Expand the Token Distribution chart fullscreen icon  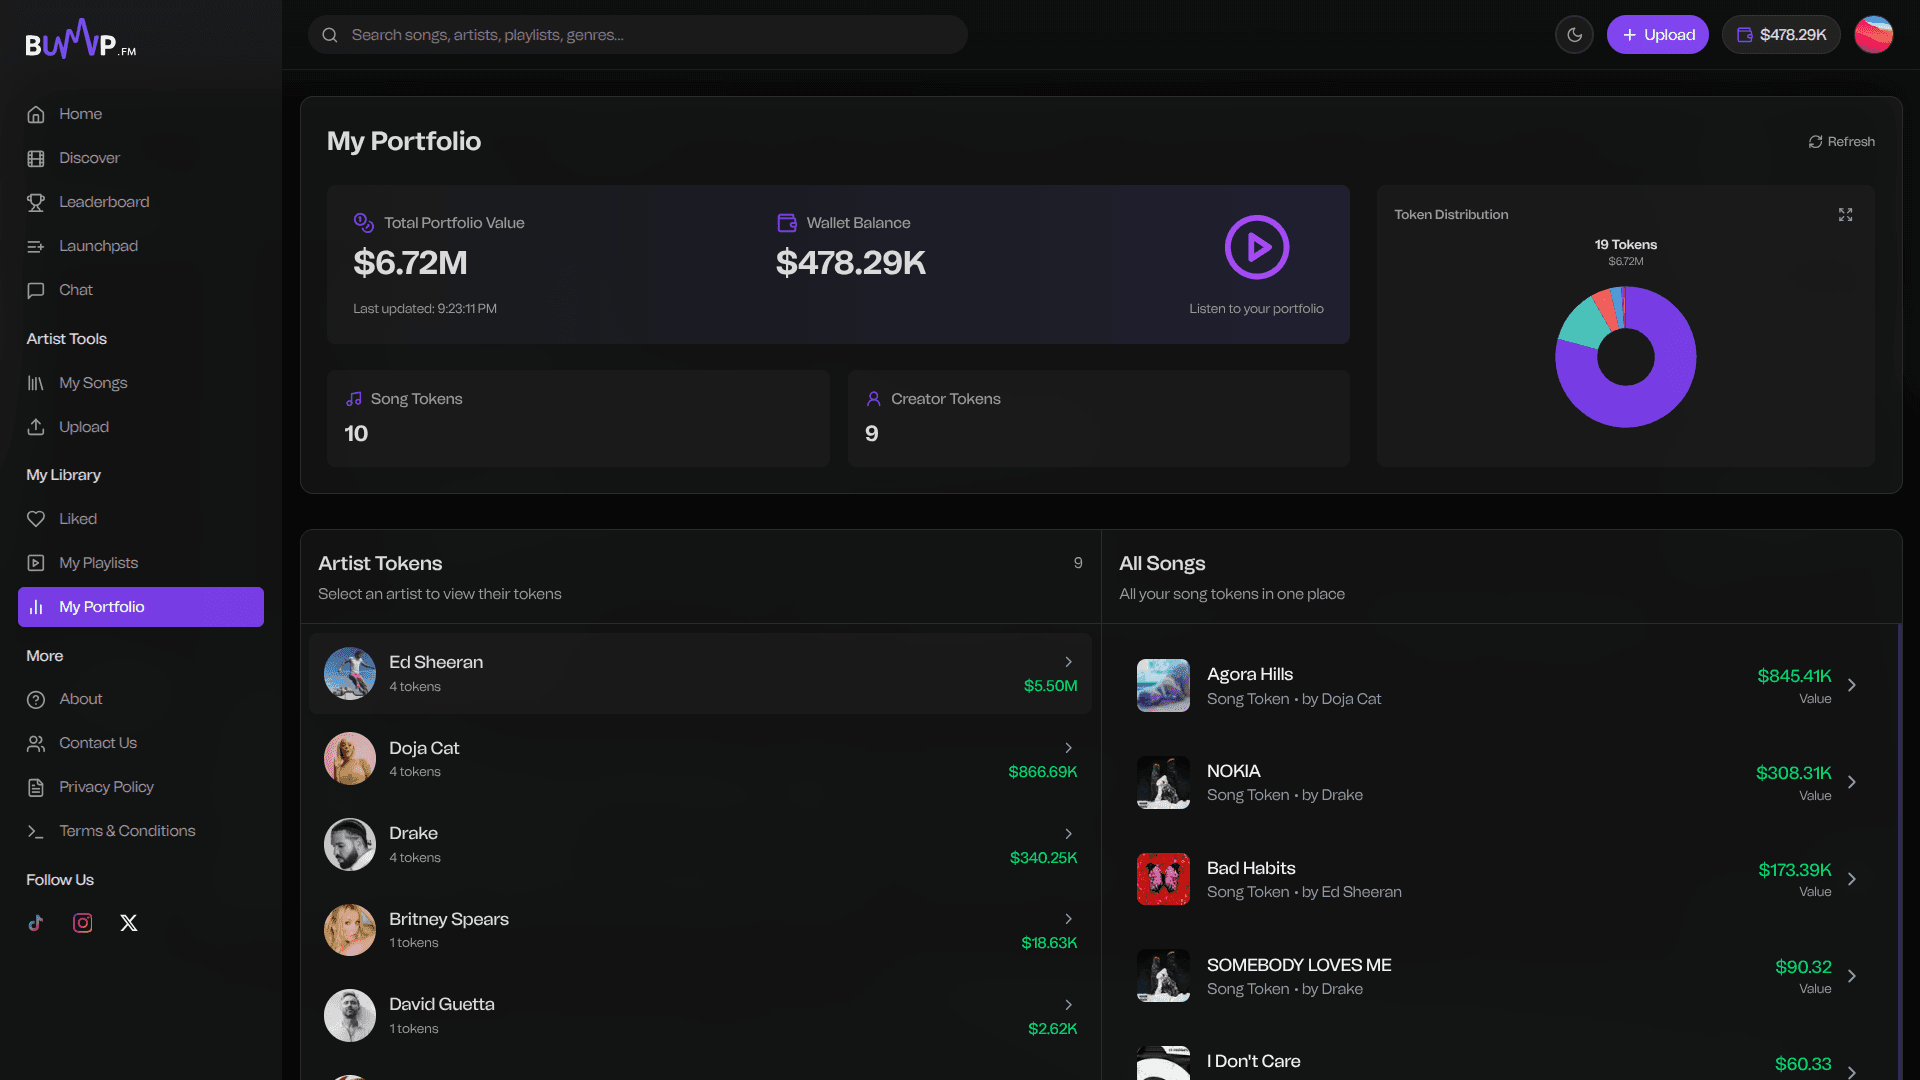pos(1846,214)
